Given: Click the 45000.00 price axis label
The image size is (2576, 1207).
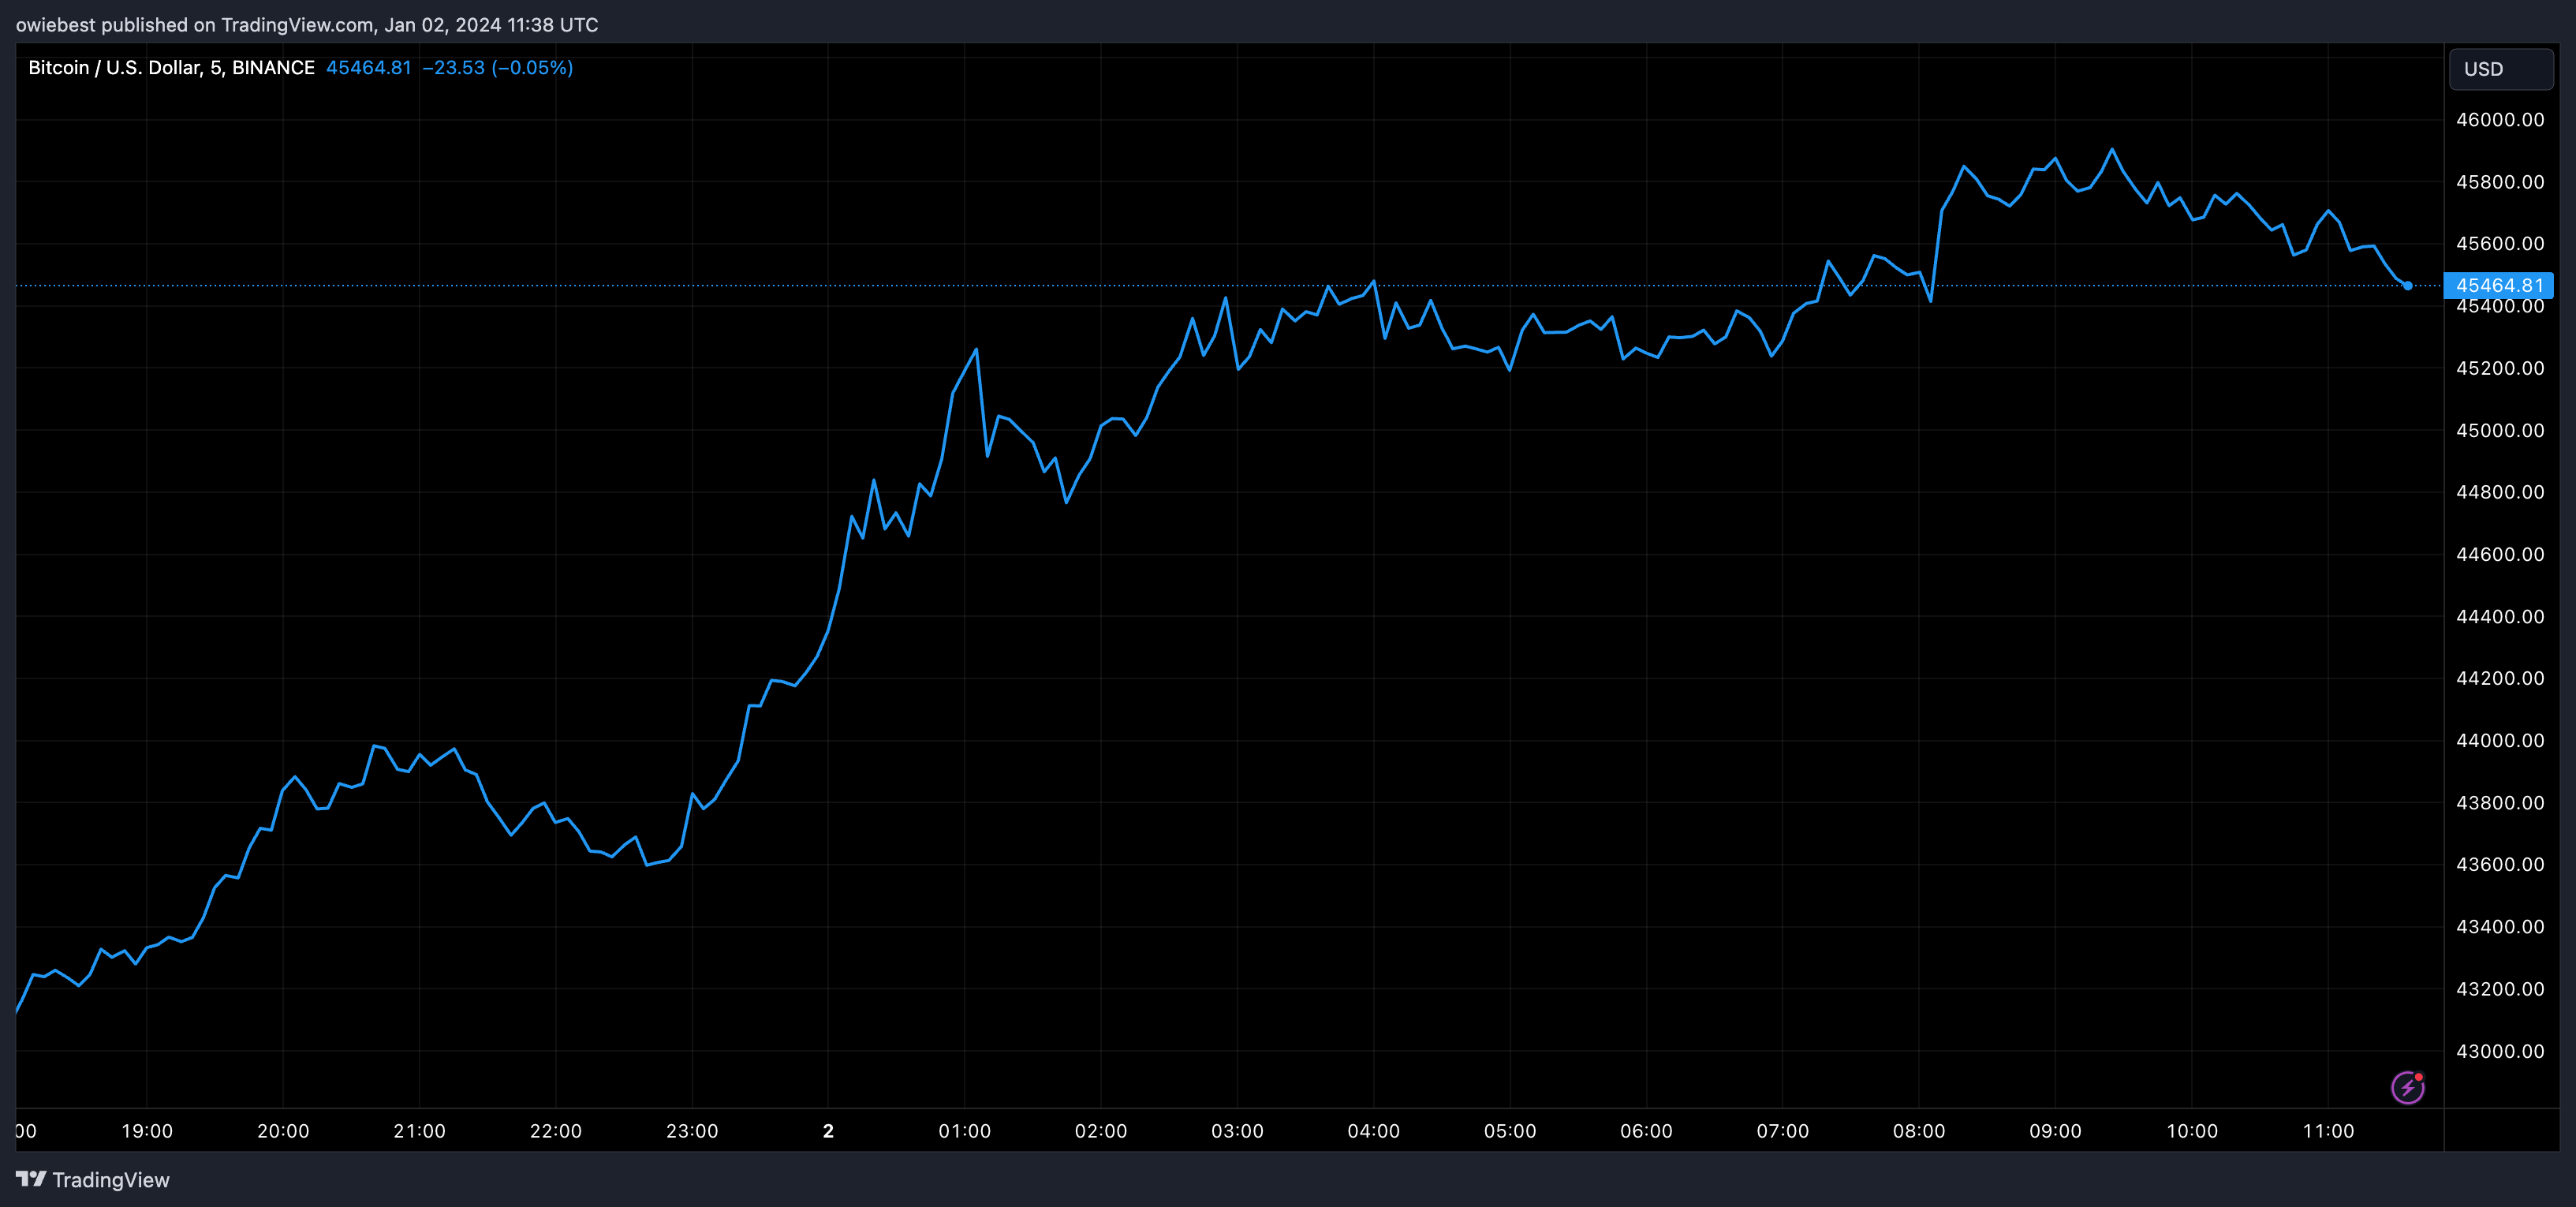Looking at the screenshot, I should [x=2499, y=431].
